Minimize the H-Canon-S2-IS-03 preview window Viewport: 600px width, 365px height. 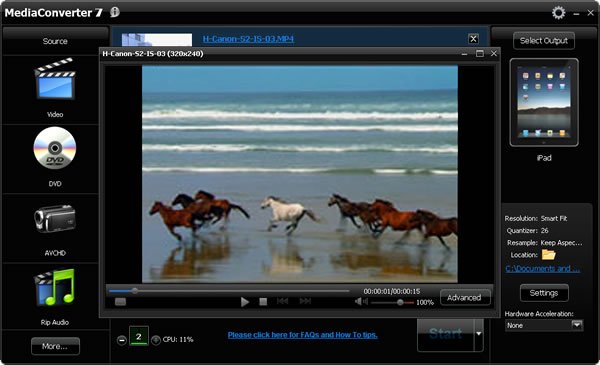465,54
